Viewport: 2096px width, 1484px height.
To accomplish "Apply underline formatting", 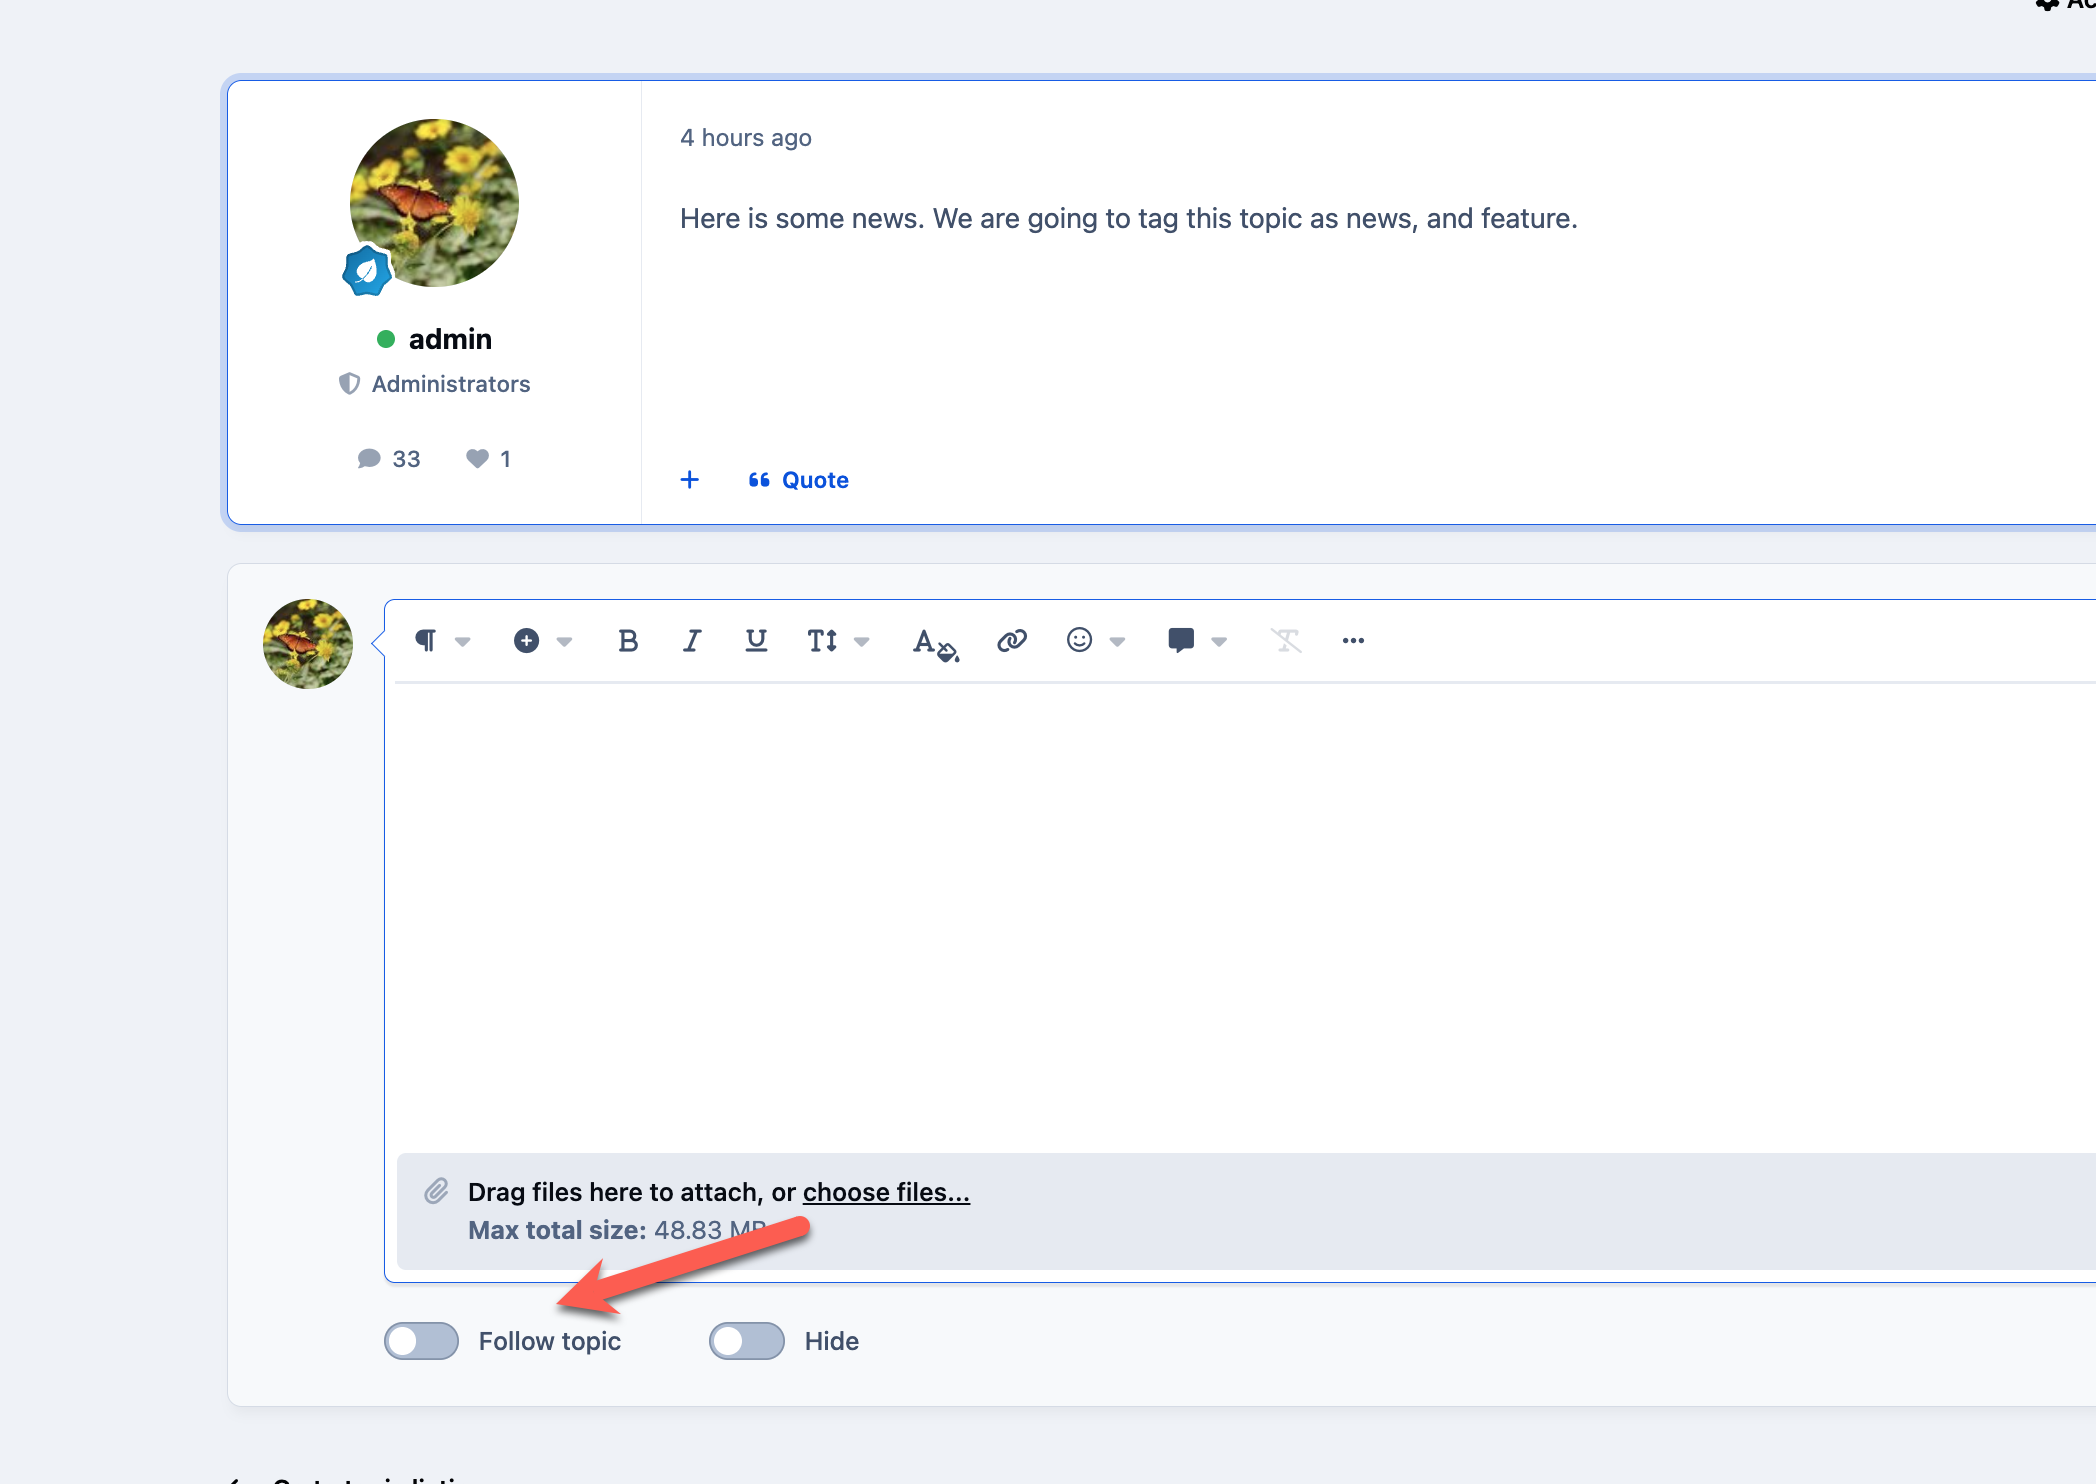I will point(756,641).
